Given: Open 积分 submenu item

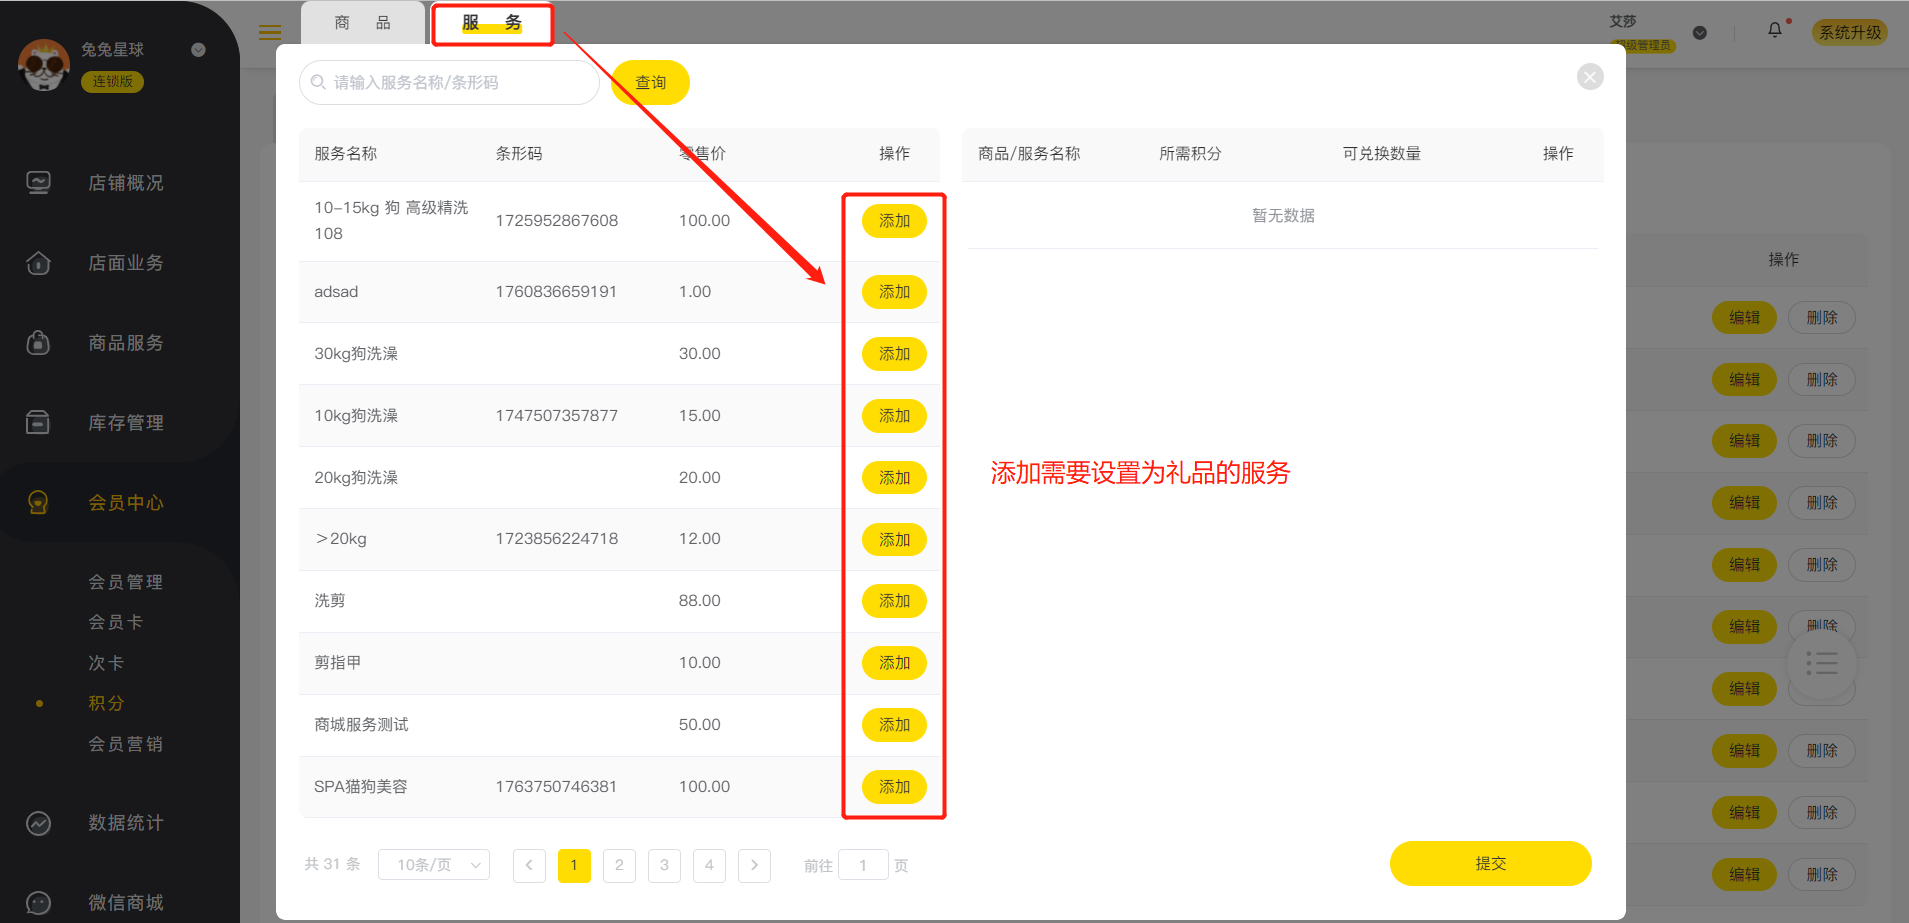Looking at the screenshot, I should 106,703.
